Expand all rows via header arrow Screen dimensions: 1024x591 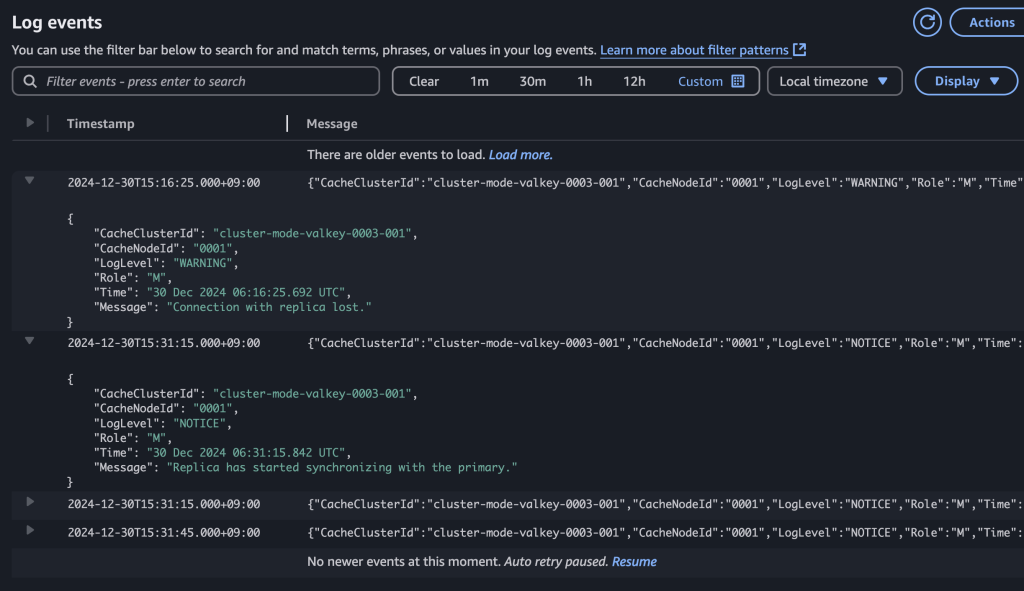pos(30,122)
